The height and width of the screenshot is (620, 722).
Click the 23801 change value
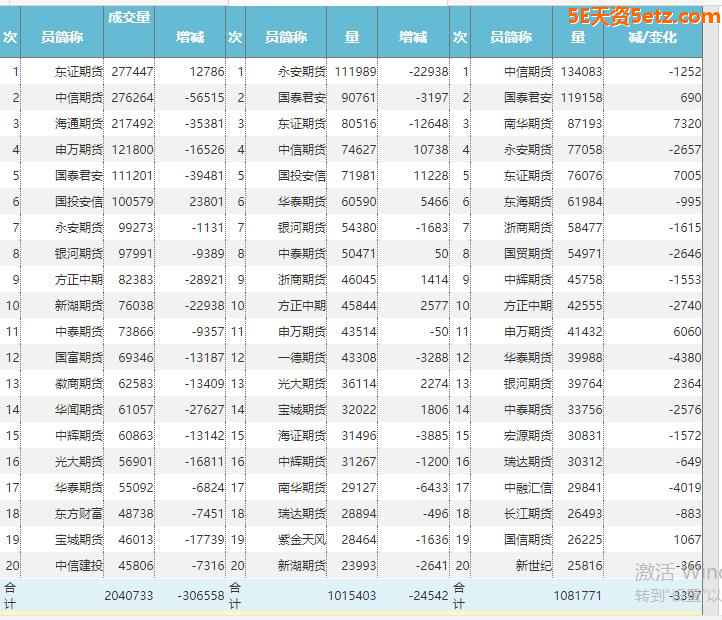pos(207,202)
